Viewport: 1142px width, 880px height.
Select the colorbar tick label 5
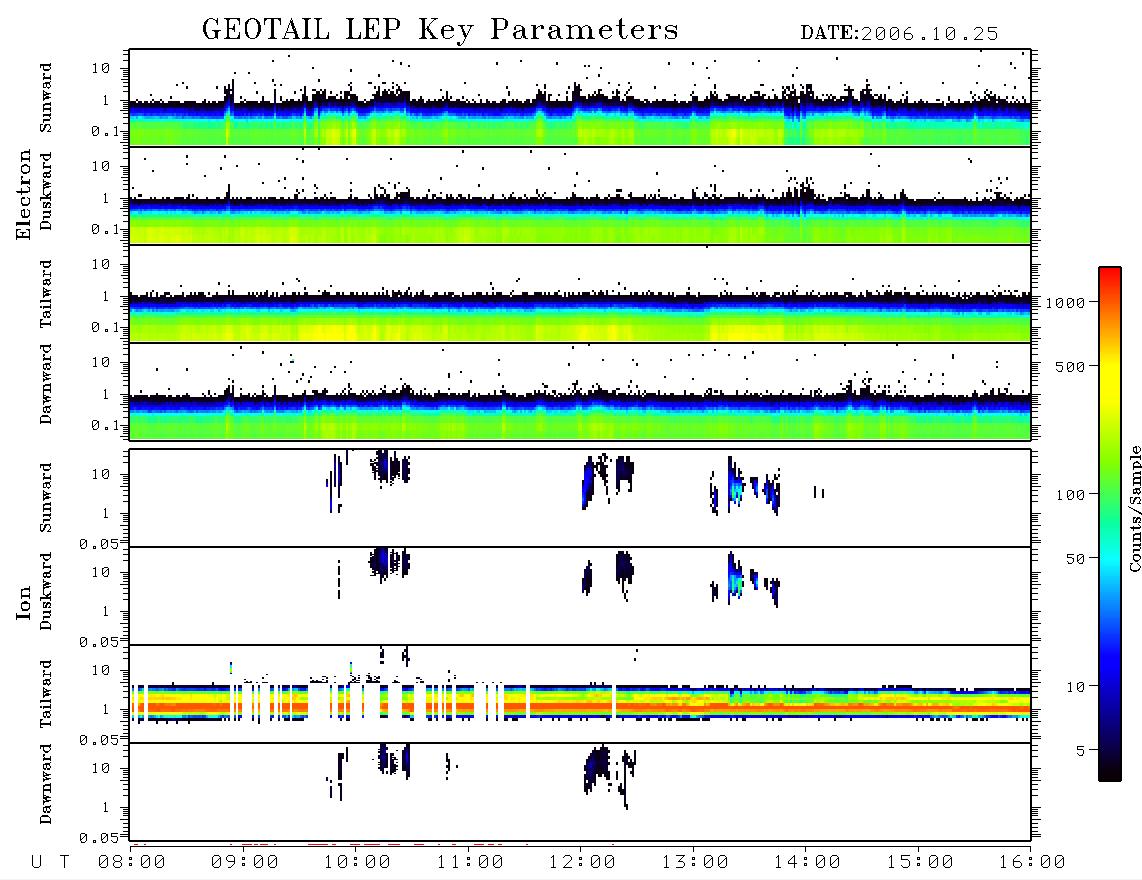pos(1081,750)
